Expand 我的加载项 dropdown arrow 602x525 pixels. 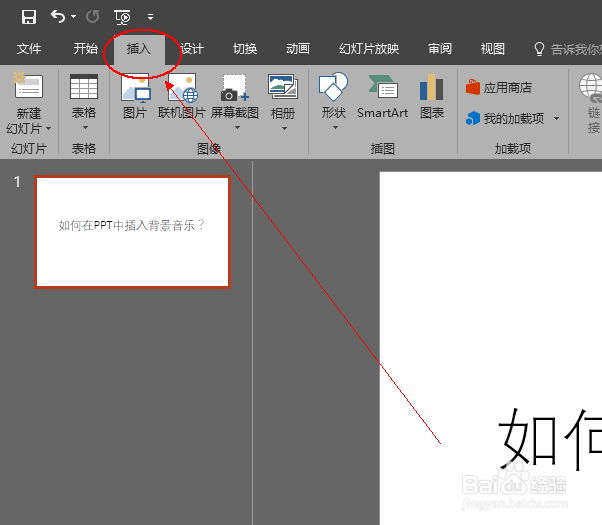coord(556,118)
